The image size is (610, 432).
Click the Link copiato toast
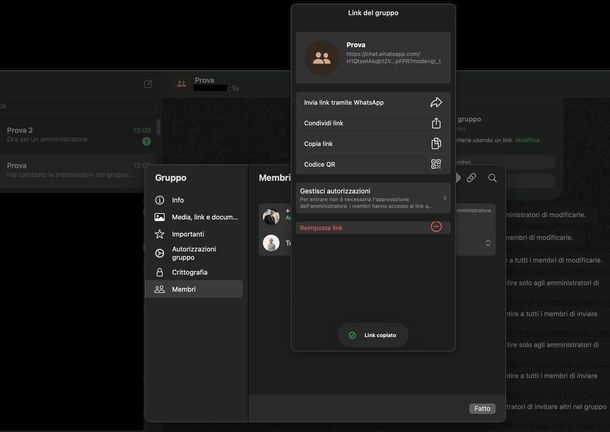click(373, 335)
